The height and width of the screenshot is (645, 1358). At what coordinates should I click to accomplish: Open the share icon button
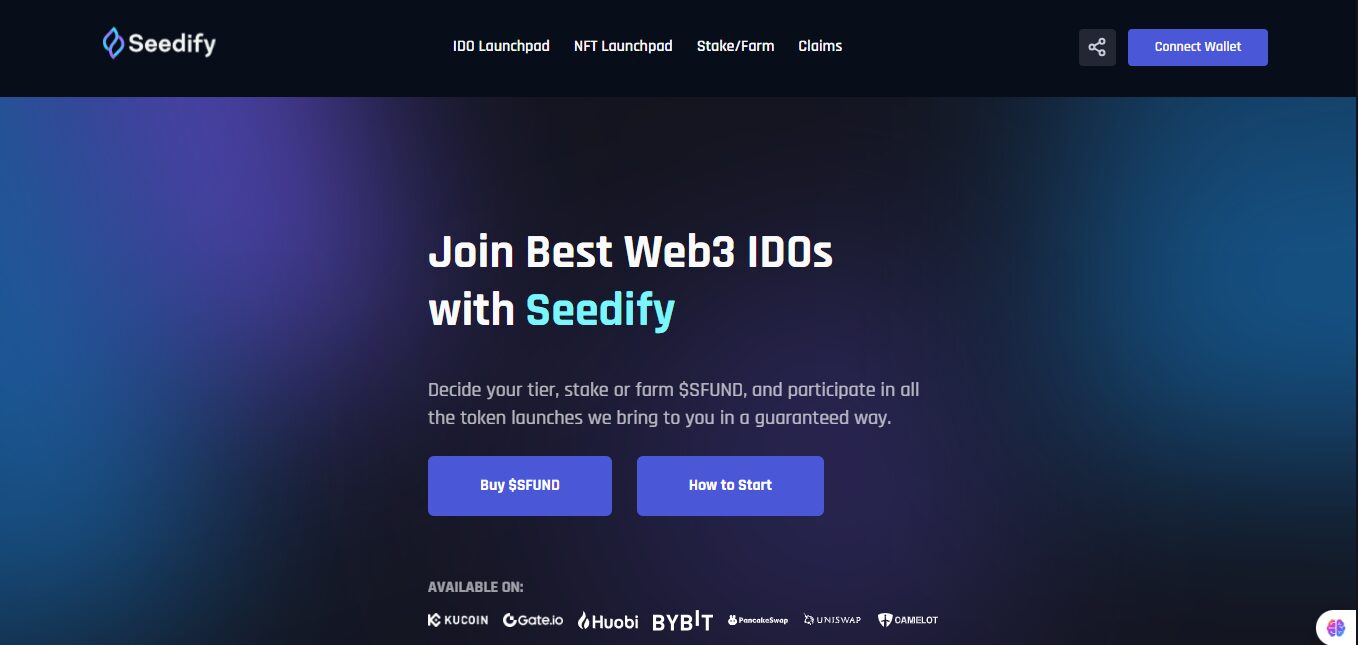[1097, 47]
